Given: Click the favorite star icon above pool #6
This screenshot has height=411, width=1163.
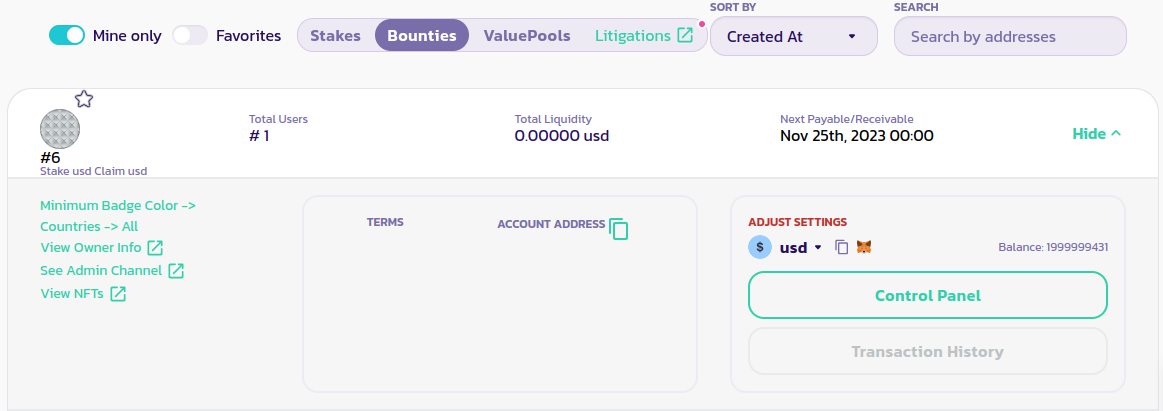Looking at the screenshot, I should (84, 98).
